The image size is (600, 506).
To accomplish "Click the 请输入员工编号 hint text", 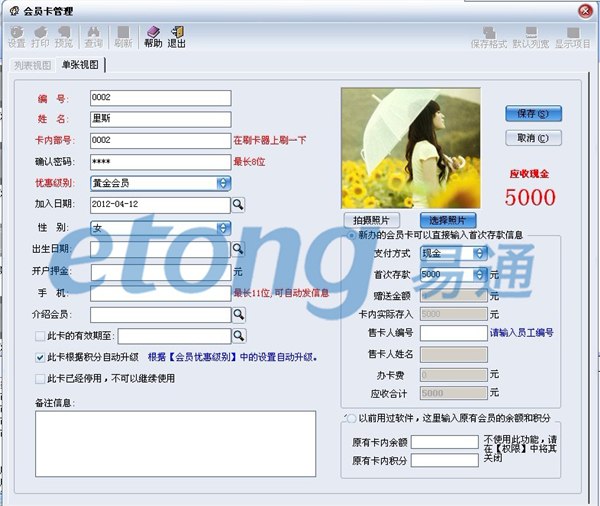I will point(522,333).
